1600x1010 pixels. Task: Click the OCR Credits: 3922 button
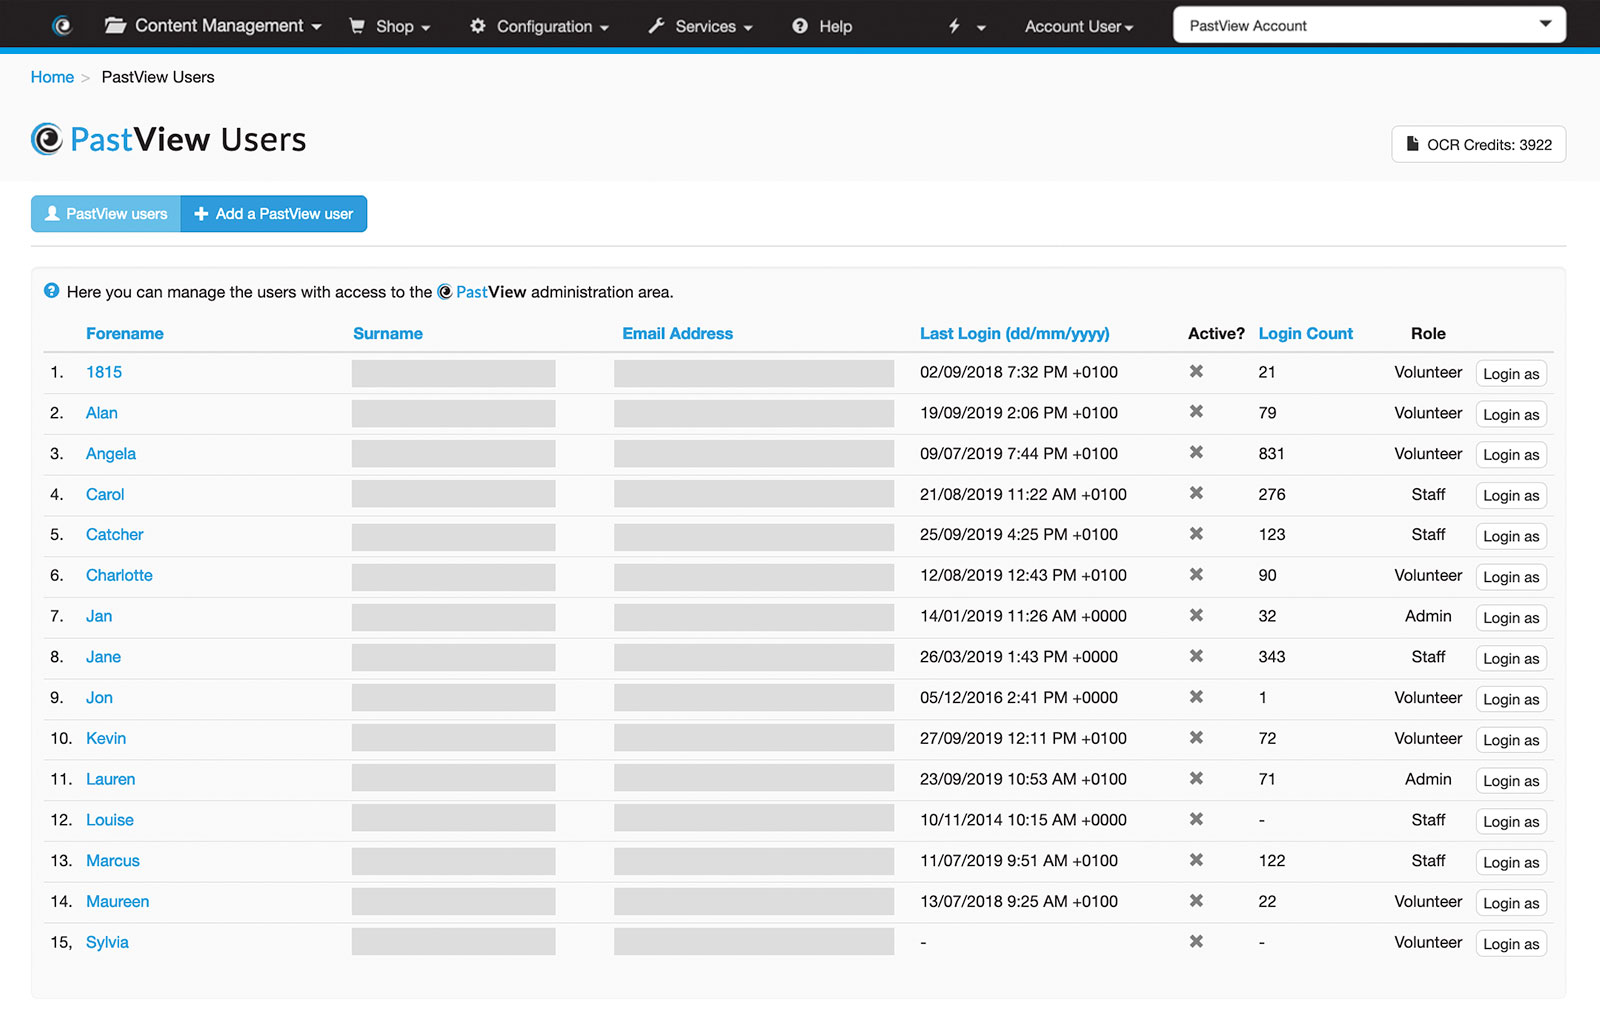pos(1479,144)
